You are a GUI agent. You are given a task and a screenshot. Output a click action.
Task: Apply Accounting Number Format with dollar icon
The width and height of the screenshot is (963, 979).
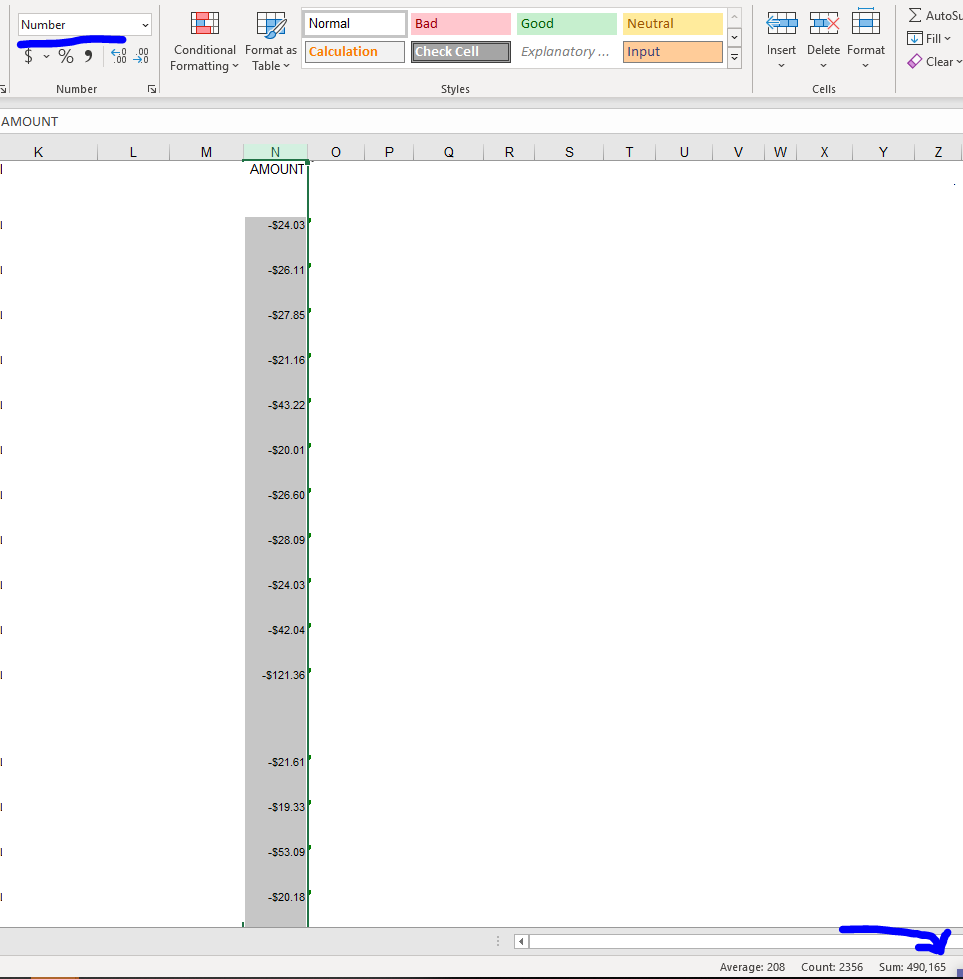click(30, 56)
